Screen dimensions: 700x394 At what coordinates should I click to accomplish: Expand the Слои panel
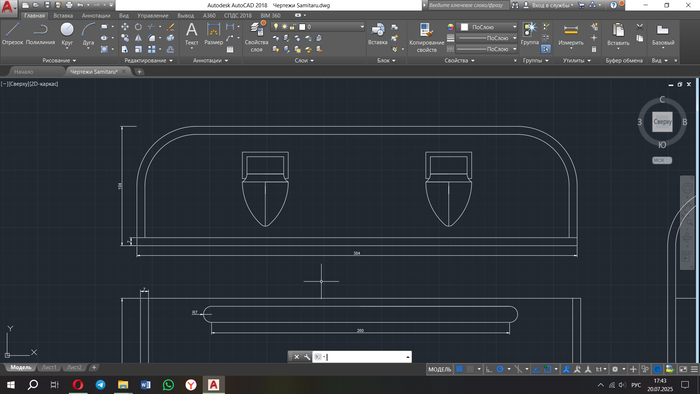pyautogui.click(x=304, y=60)
